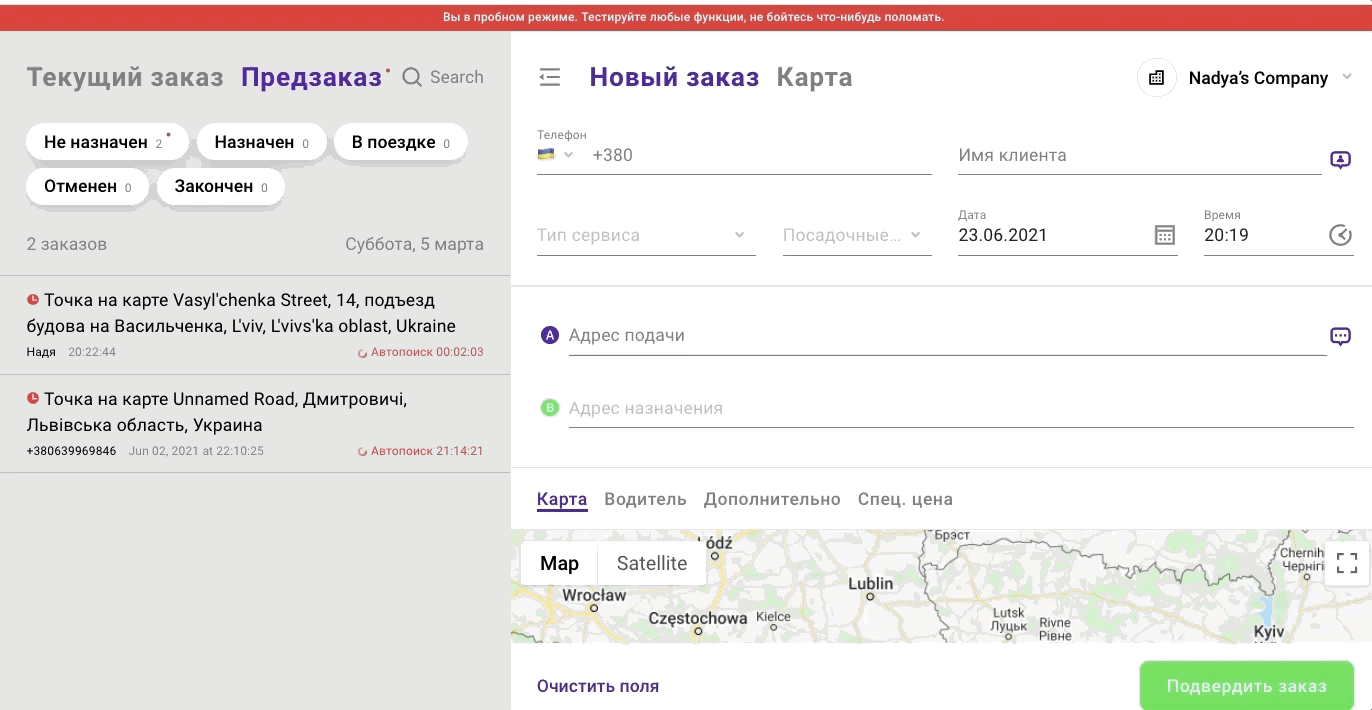Click red clock icon on Unnamed Road order

[33, 398]
